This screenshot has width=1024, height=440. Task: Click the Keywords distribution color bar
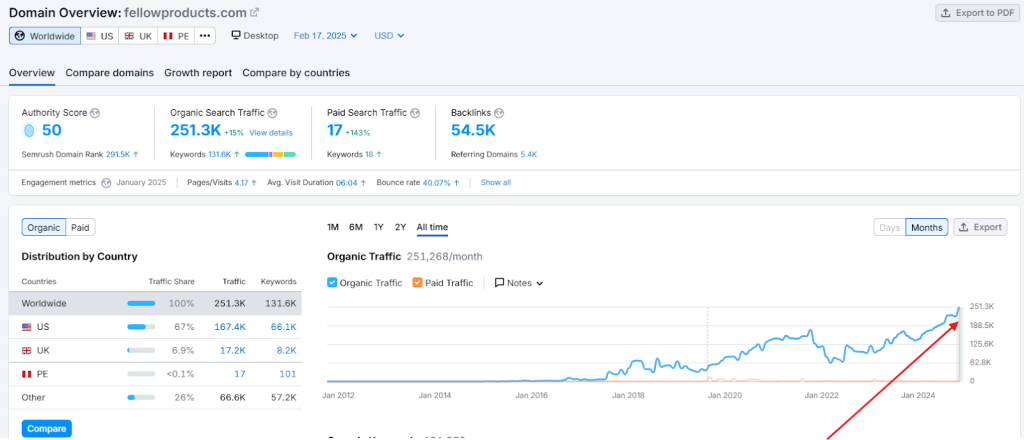tap(270, 155)
